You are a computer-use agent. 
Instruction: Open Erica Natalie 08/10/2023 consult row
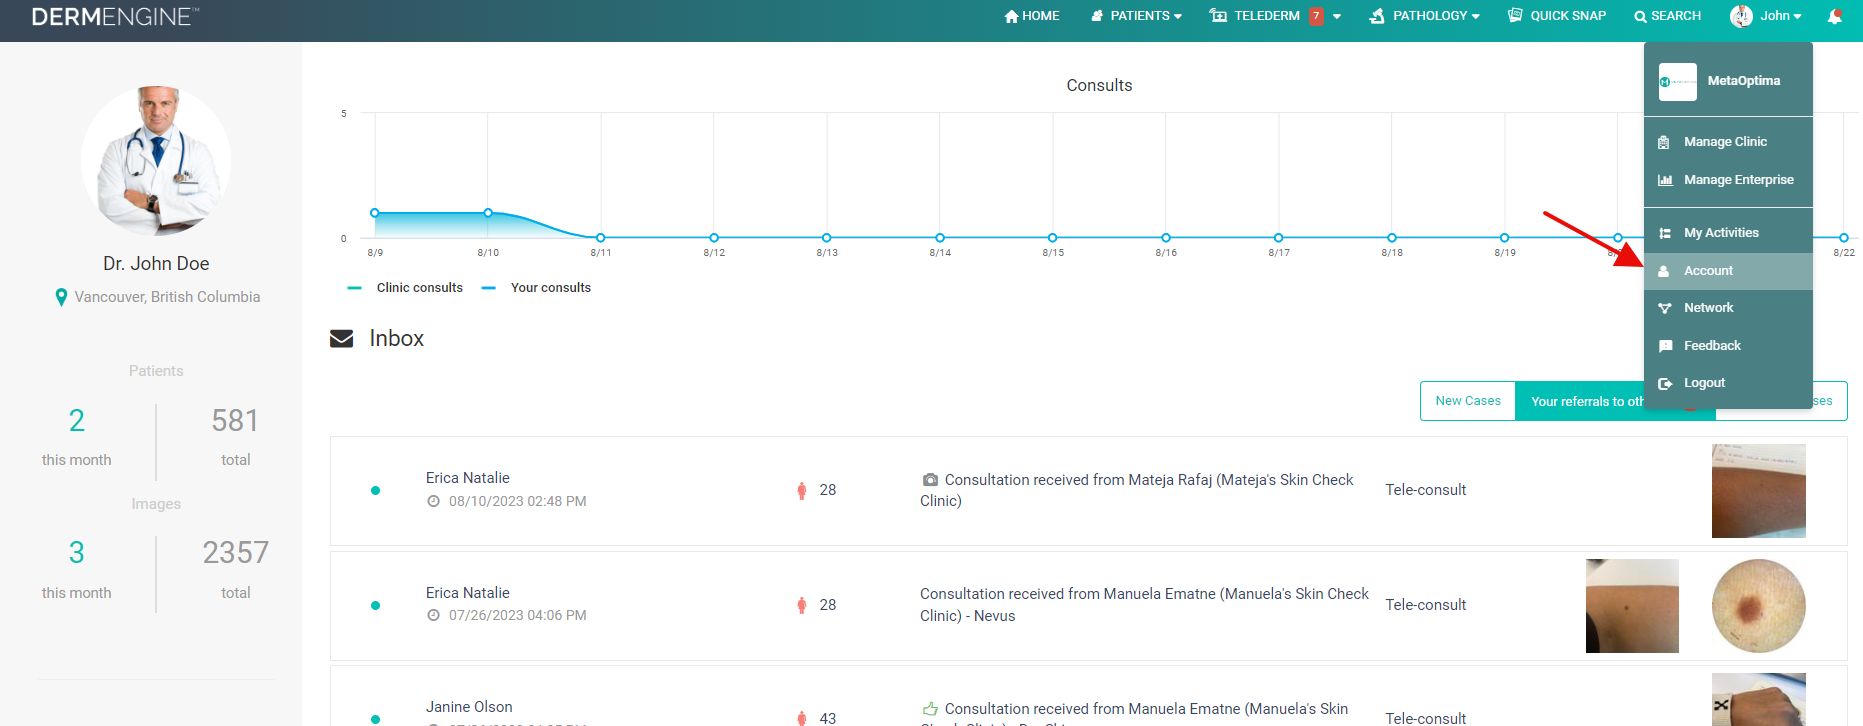coord(1088,491)
